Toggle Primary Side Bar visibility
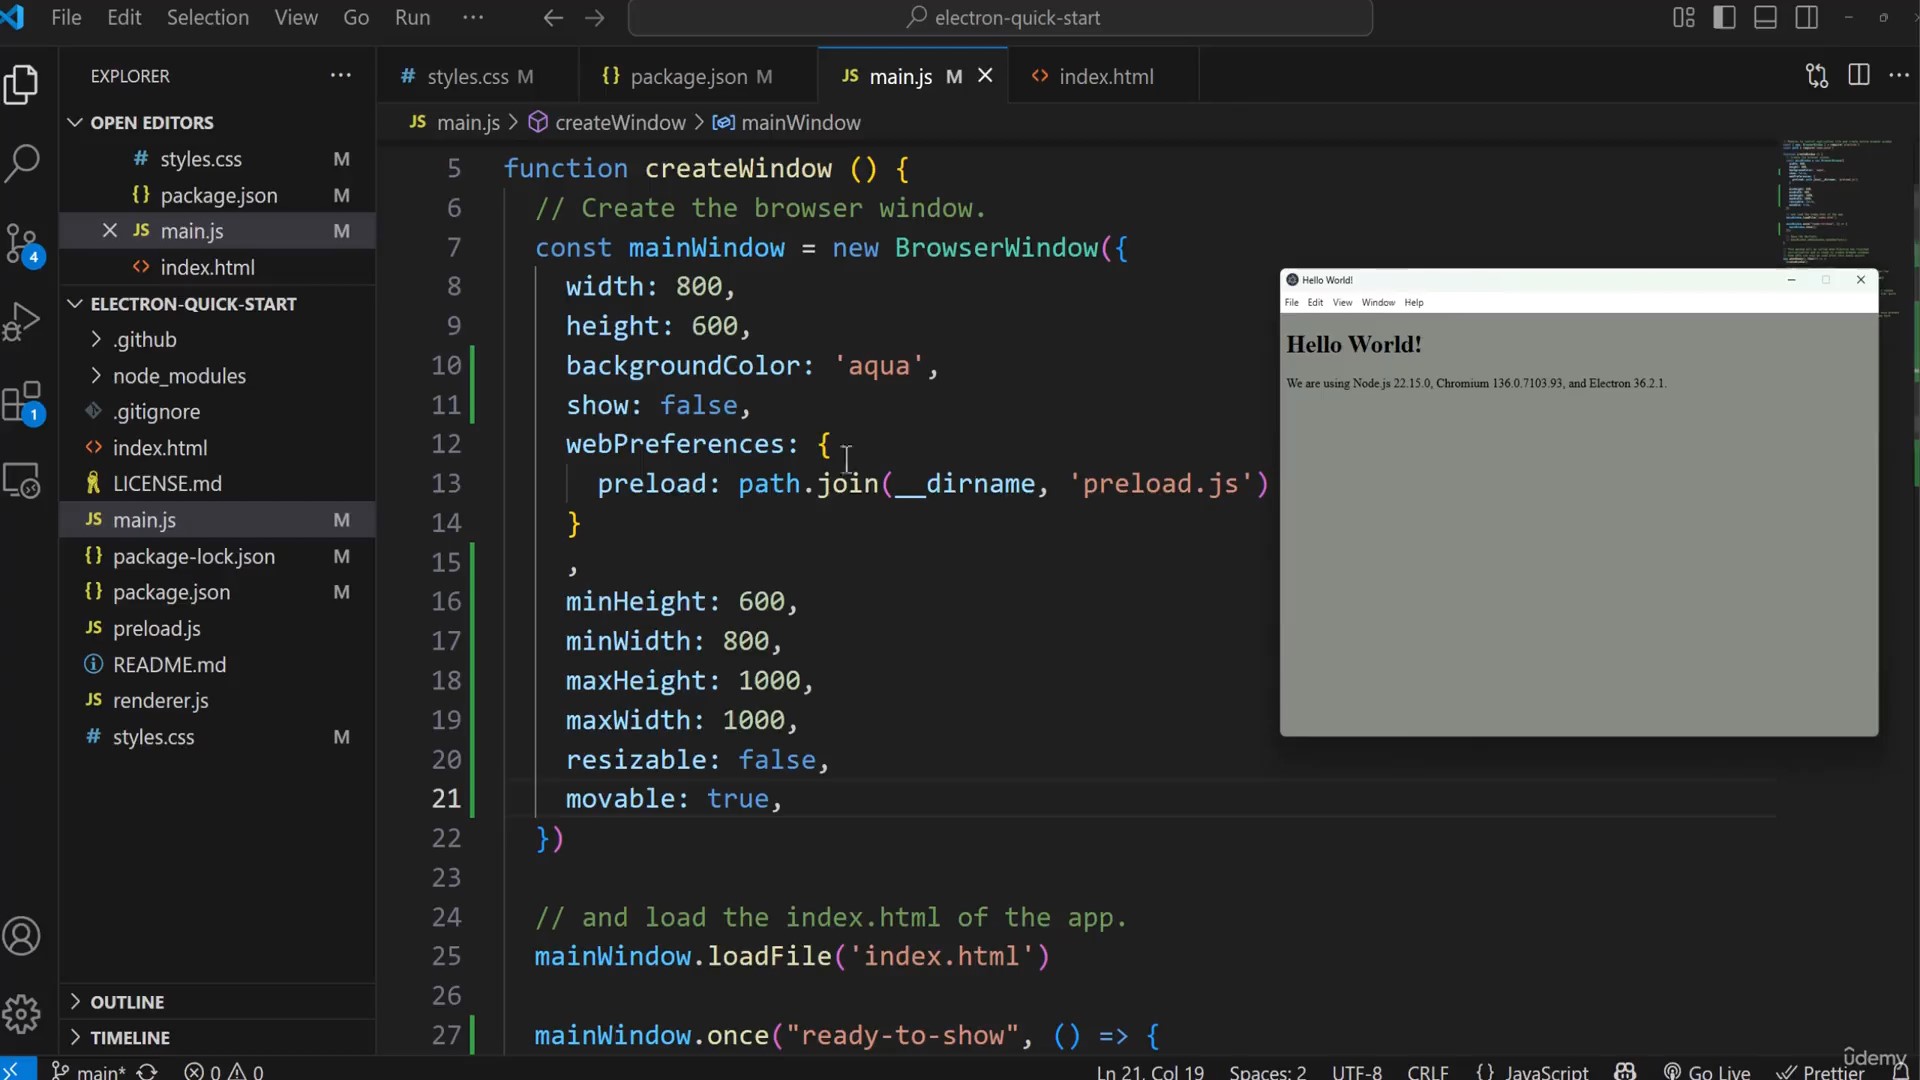Image resolution: width=1920 pixels, height=1080 pixels. [1725, 18]
